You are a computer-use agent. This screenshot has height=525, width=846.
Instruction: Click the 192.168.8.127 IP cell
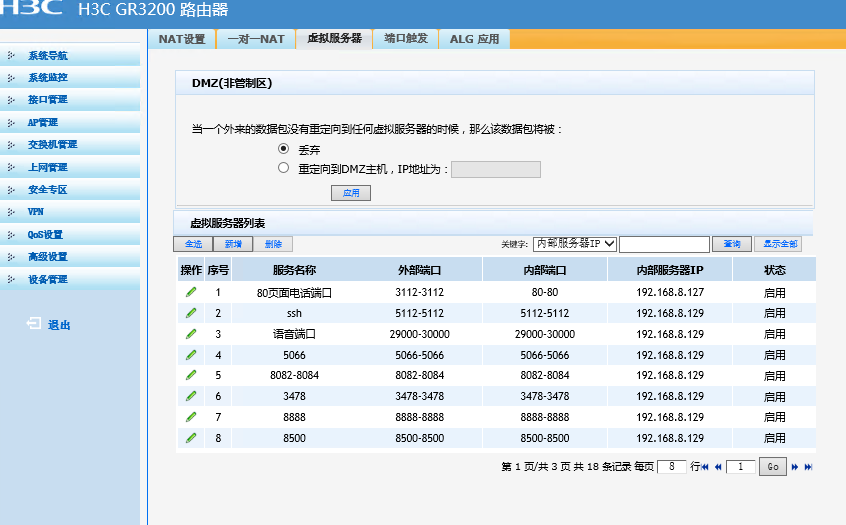coord(670,292)
